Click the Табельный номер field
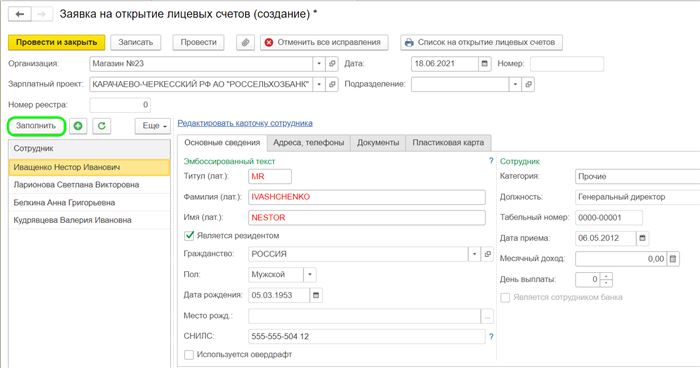Image resolution: width=700 pixels, height=368 pixels. (x=609, y=217)
